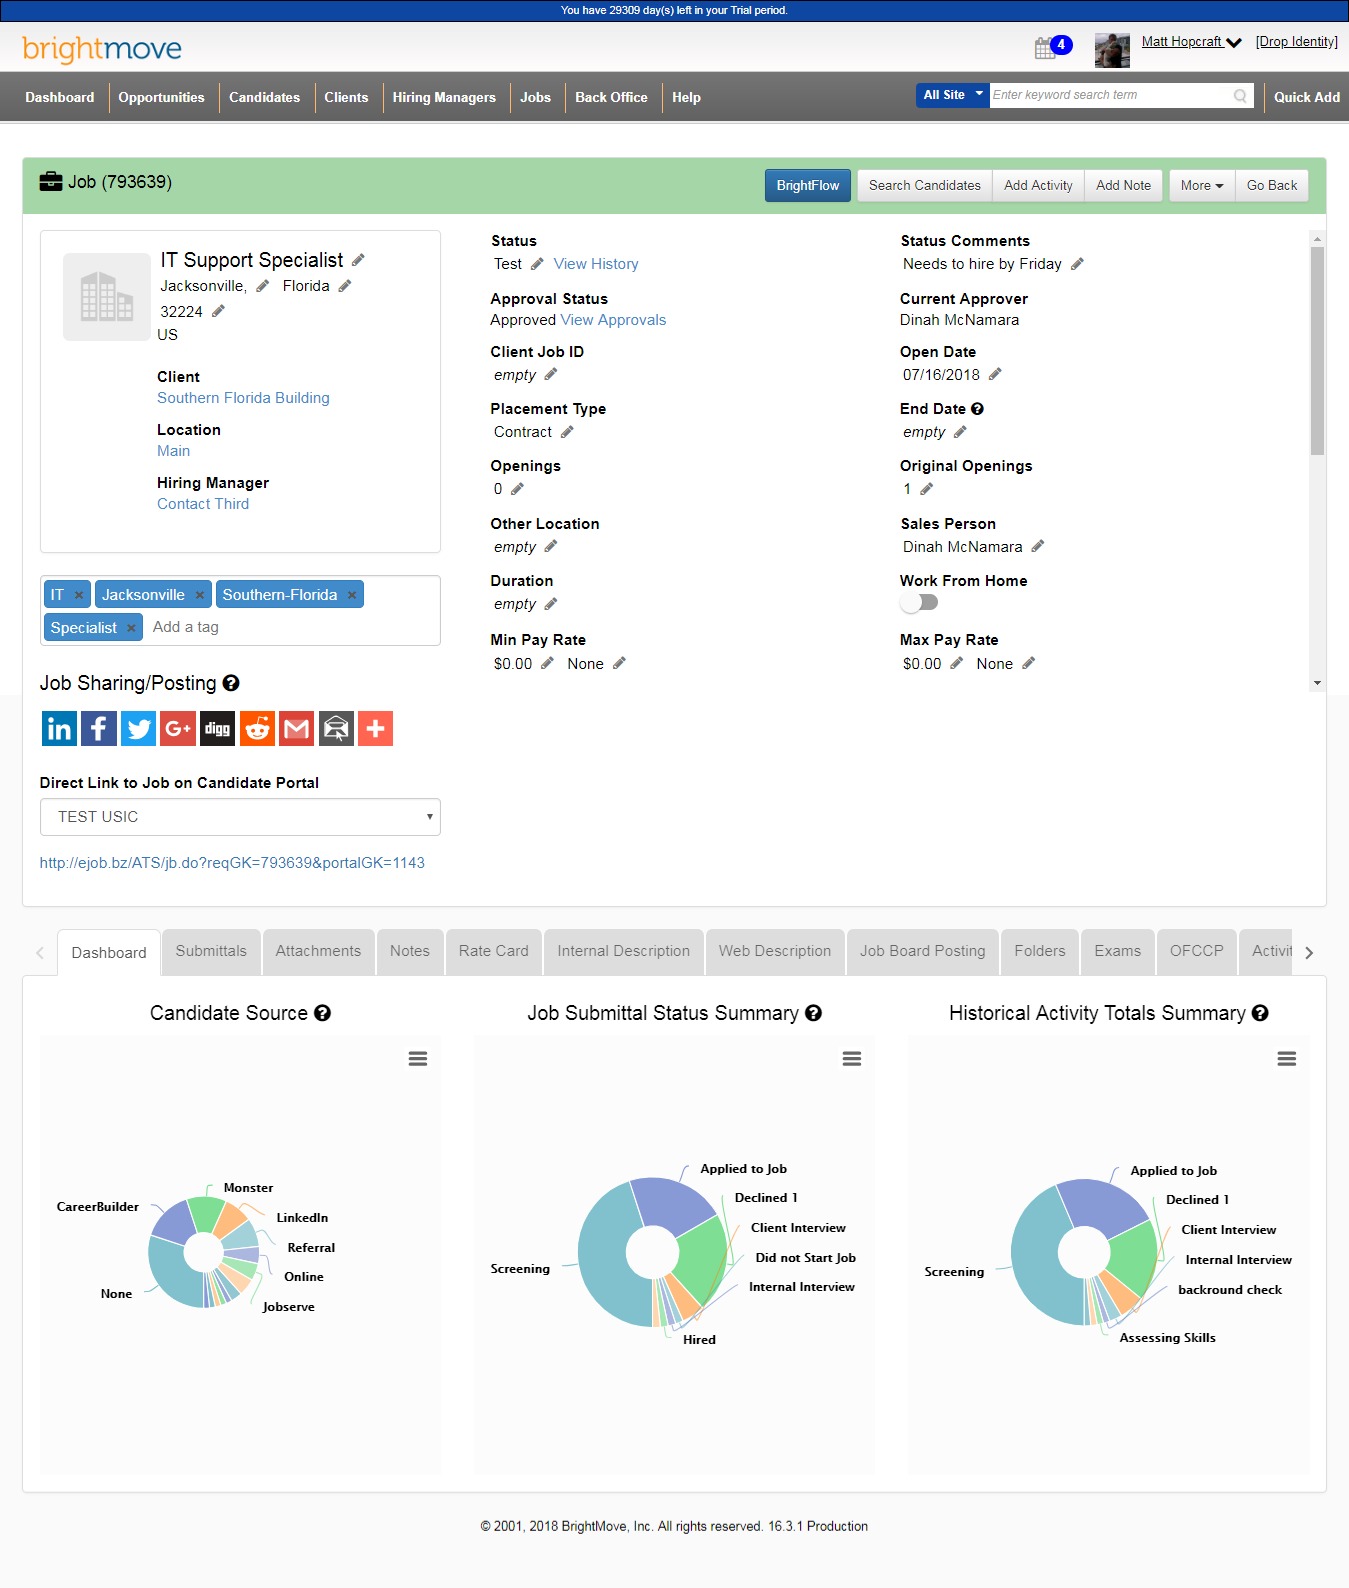Edit the IT Support Specialist title pencil
The height and width of the screenshot is (1588, 1349).
coord(358,260)
